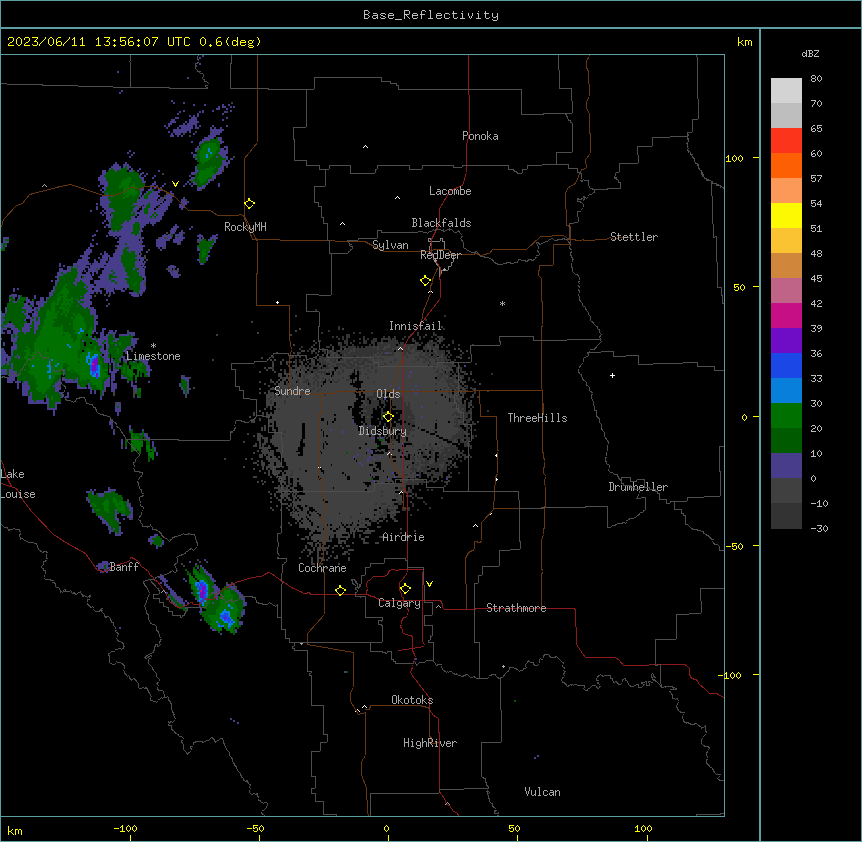Viewport: 862px width, 842px height.
Task: Click the Vulcan label
Action: (x=543, y=792)
